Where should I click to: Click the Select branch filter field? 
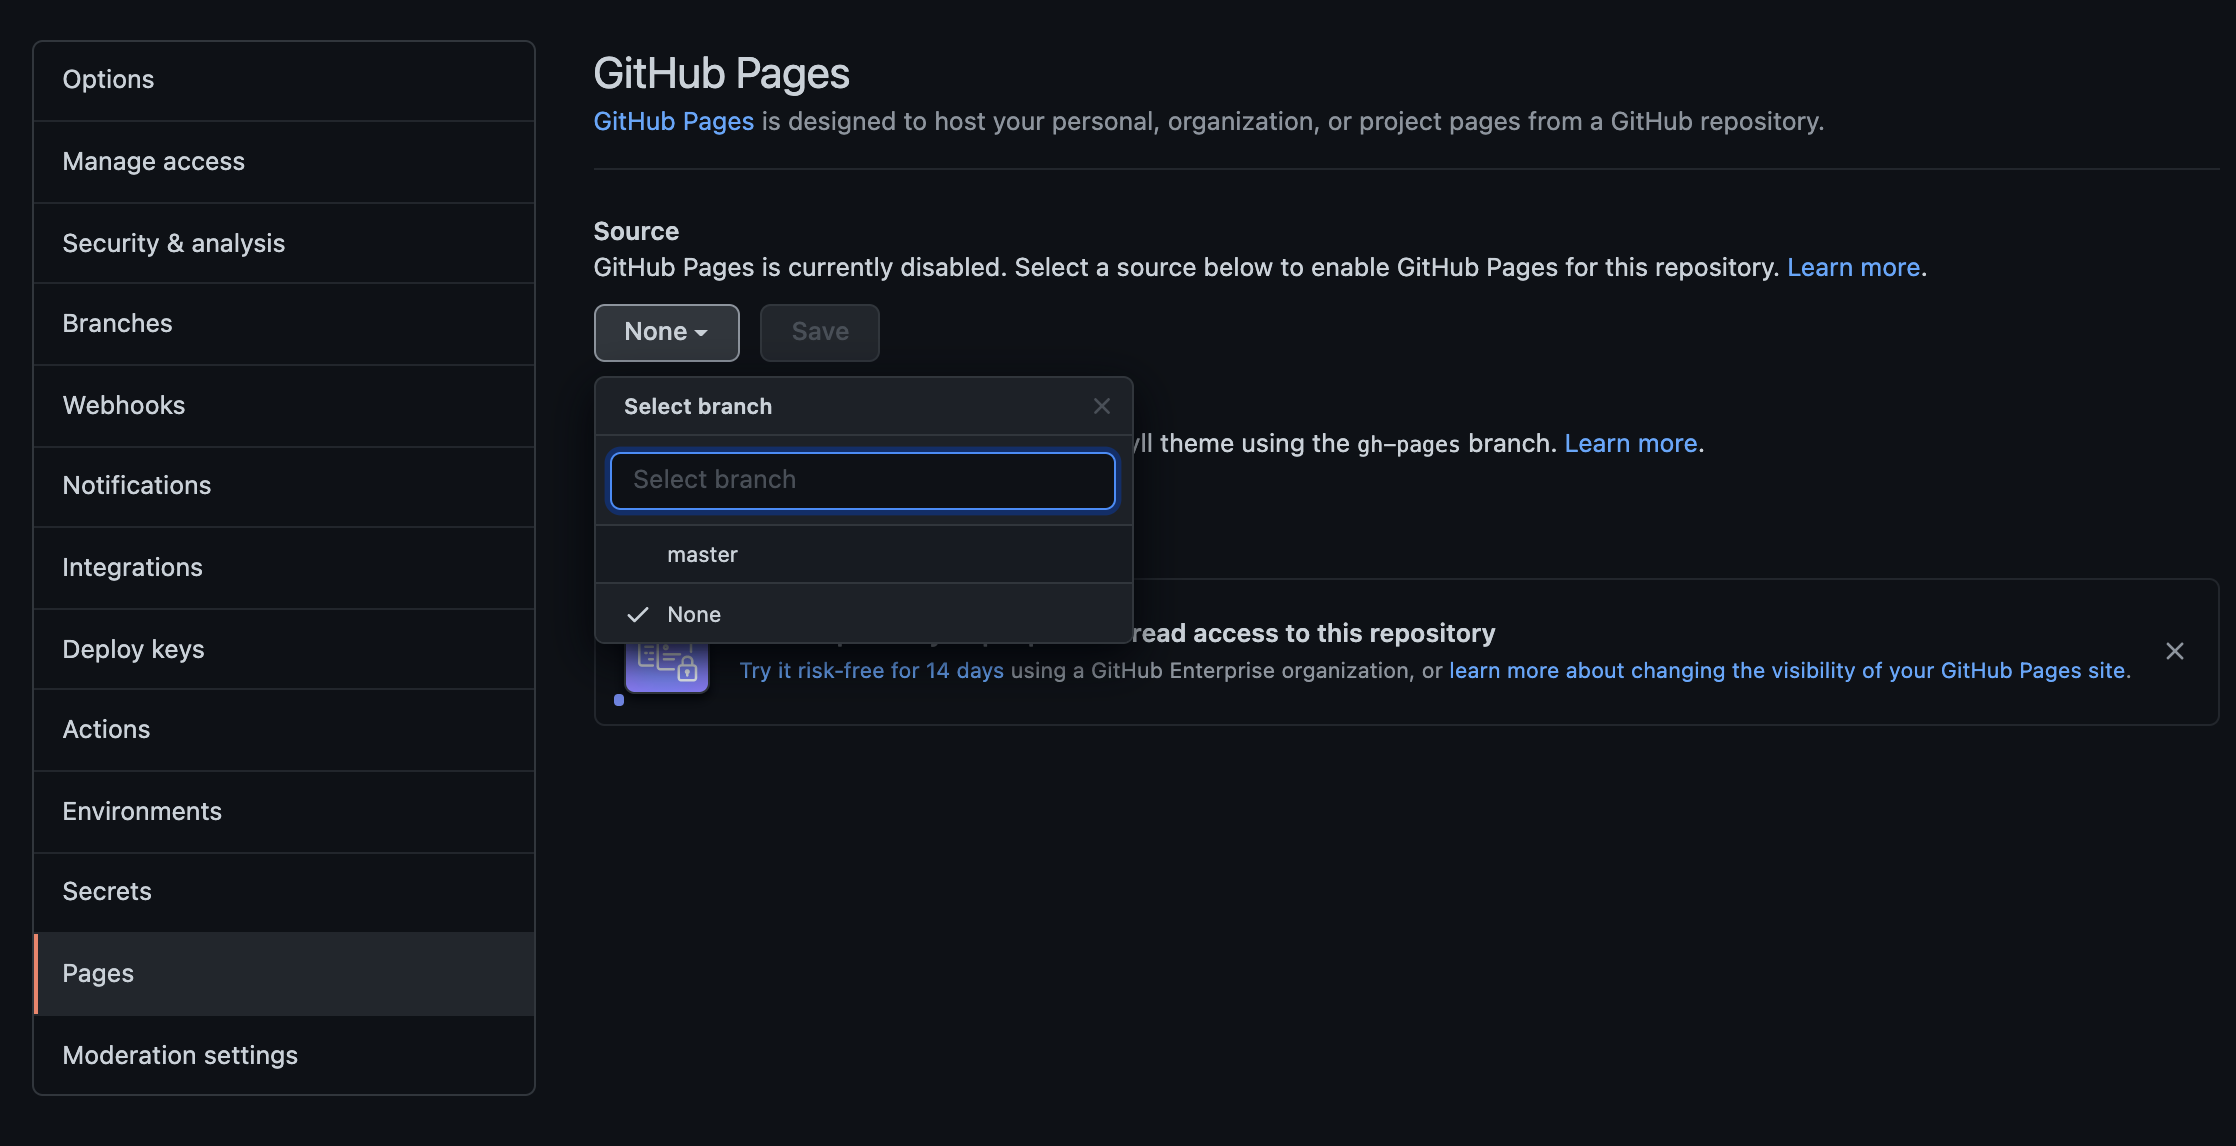(862, 480)
